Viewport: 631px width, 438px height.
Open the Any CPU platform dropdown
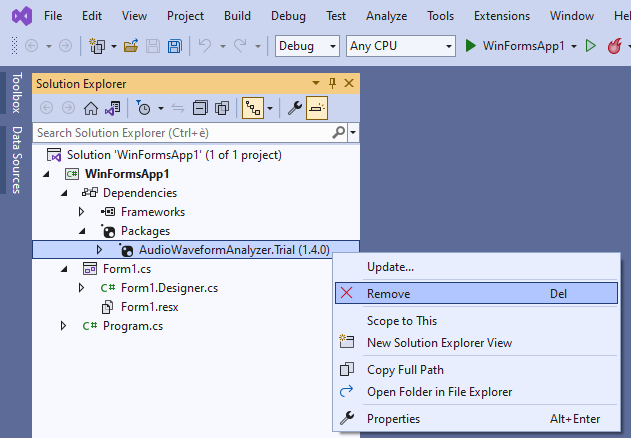(x=398, y=46)
